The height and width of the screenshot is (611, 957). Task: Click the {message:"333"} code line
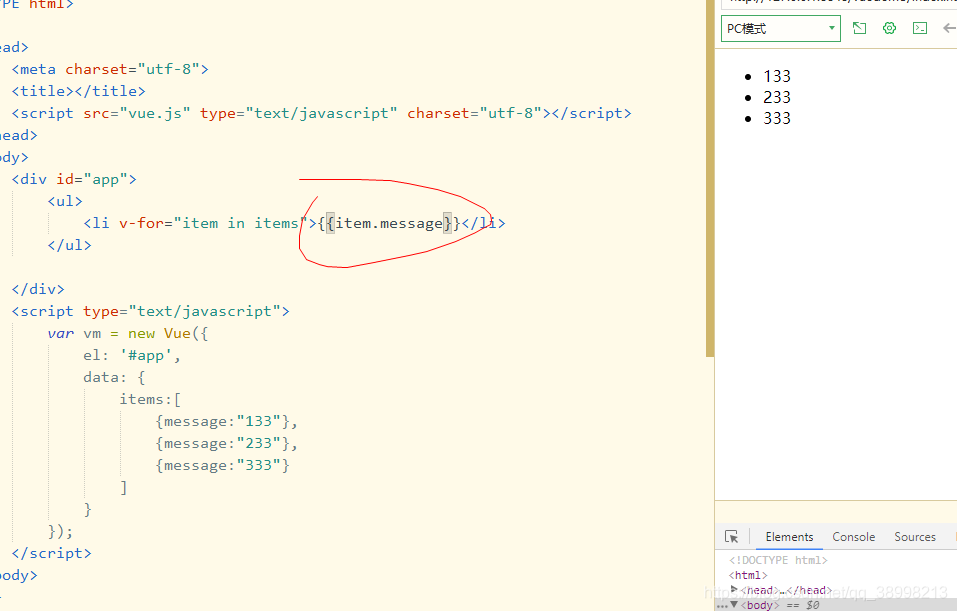(222, 465)
